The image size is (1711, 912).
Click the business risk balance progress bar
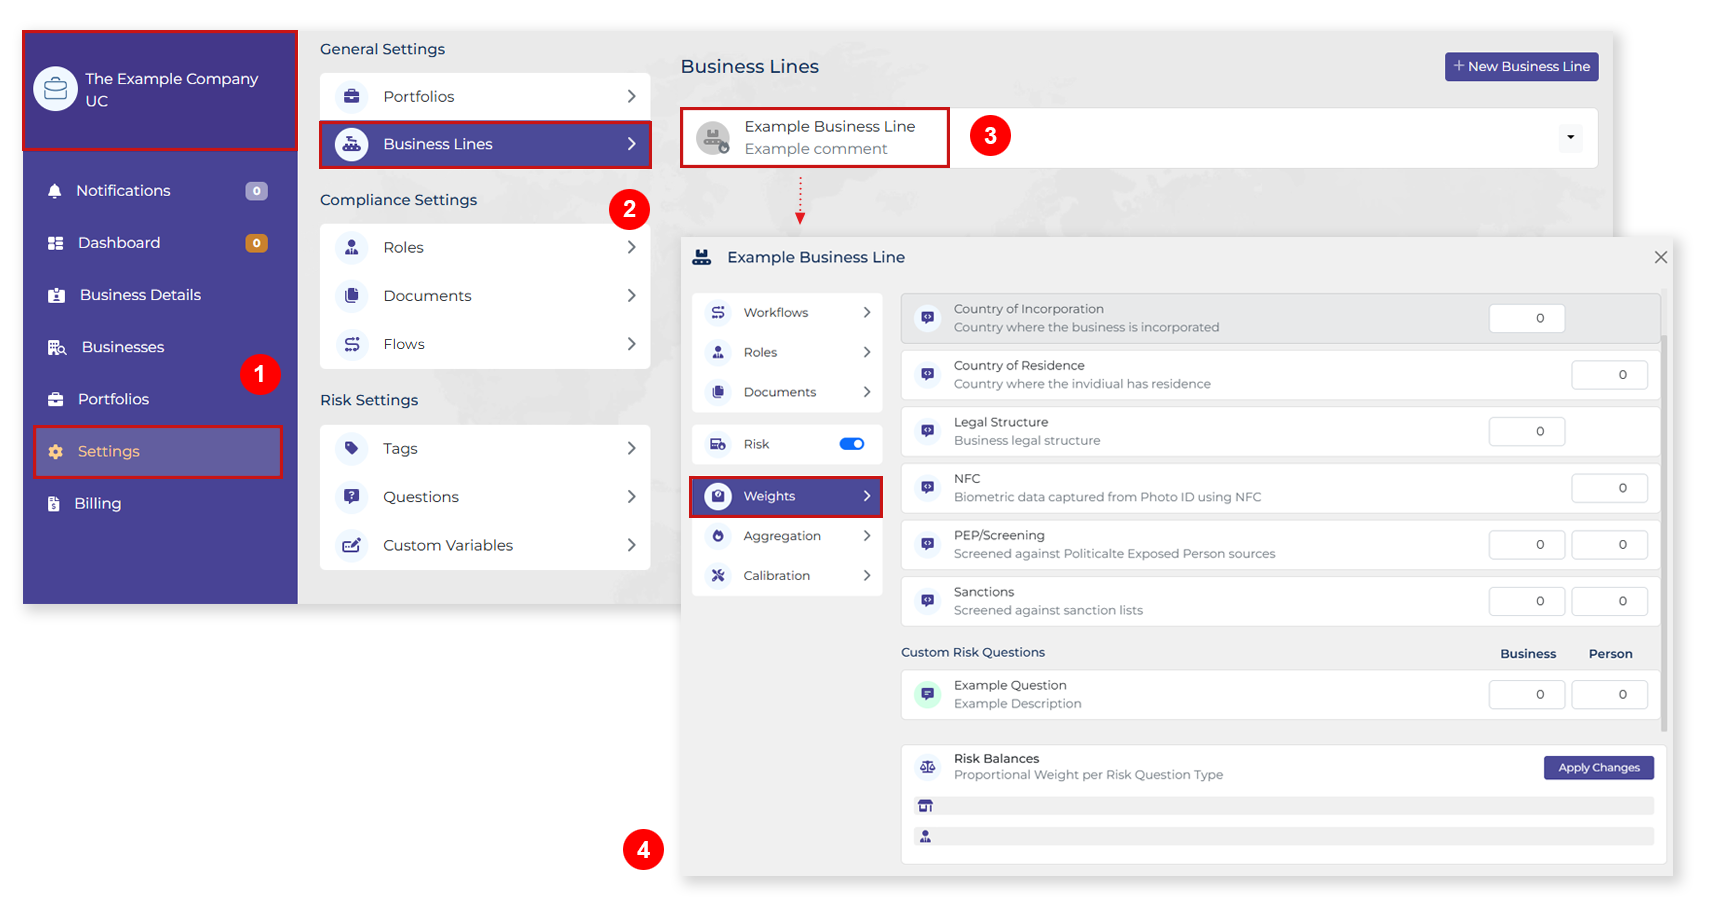tap(1284, 806)
